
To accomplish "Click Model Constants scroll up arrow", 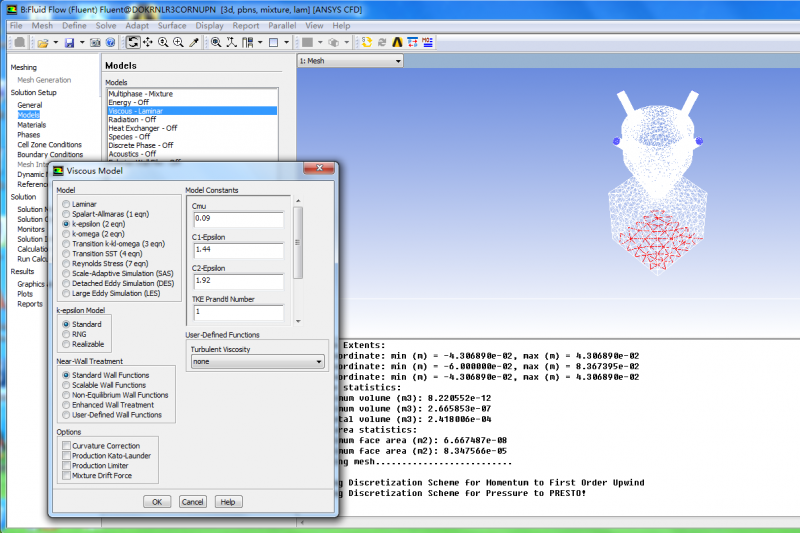I will (298, 201).
